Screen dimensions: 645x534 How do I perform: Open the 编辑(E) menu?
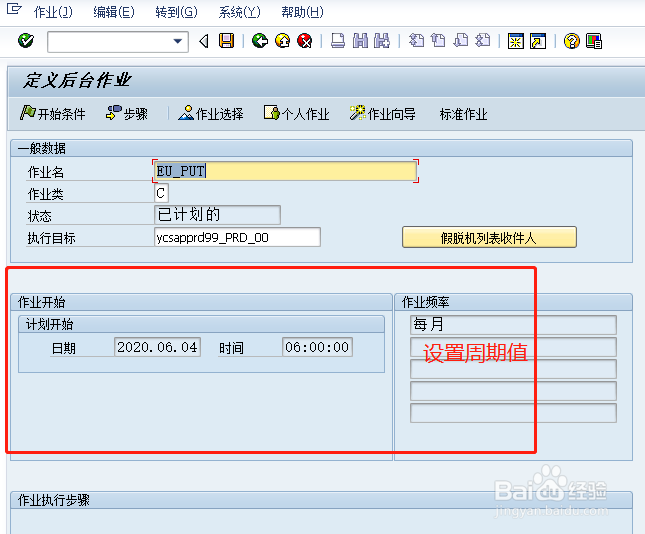click(114, 12)
